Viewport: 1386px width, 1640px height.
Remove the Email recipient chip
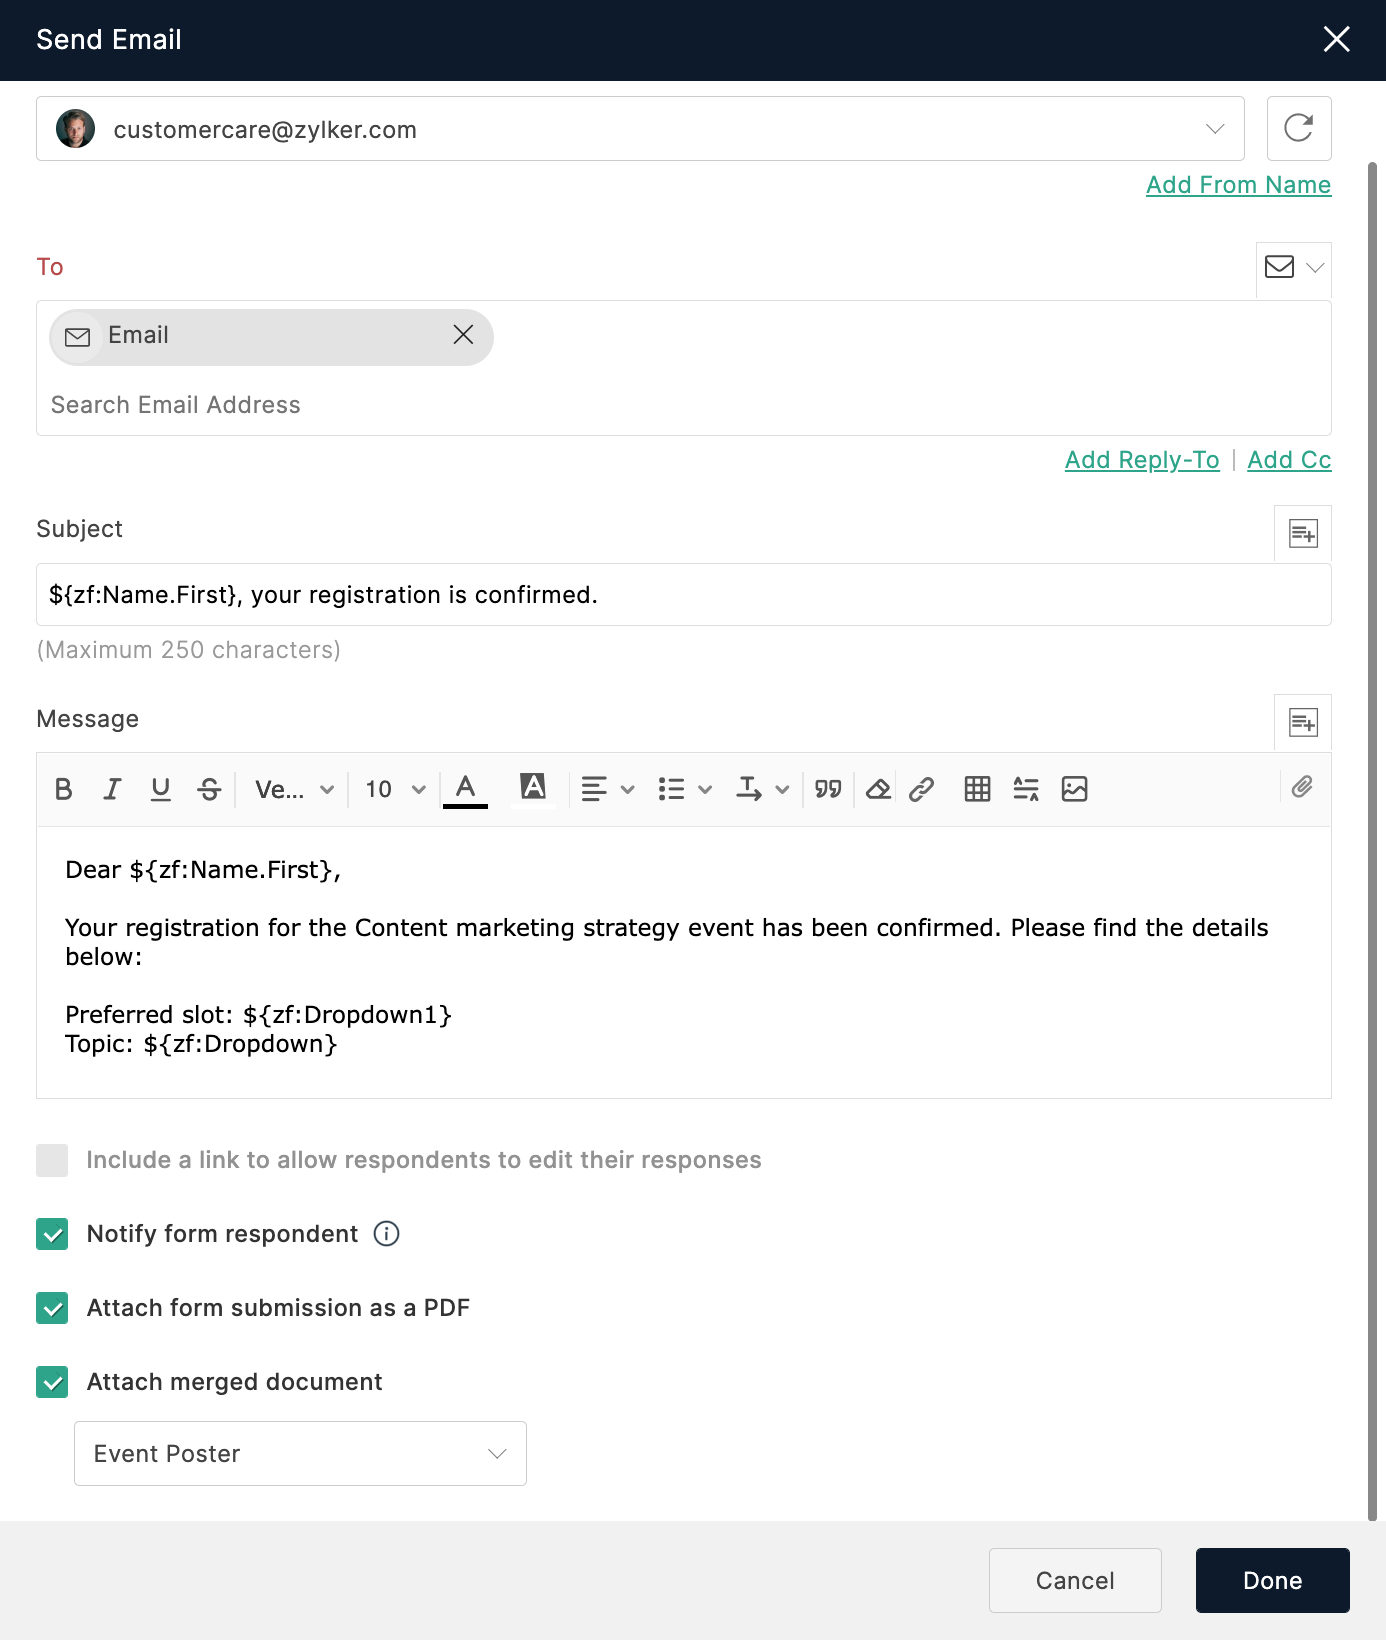click(463, 335)
